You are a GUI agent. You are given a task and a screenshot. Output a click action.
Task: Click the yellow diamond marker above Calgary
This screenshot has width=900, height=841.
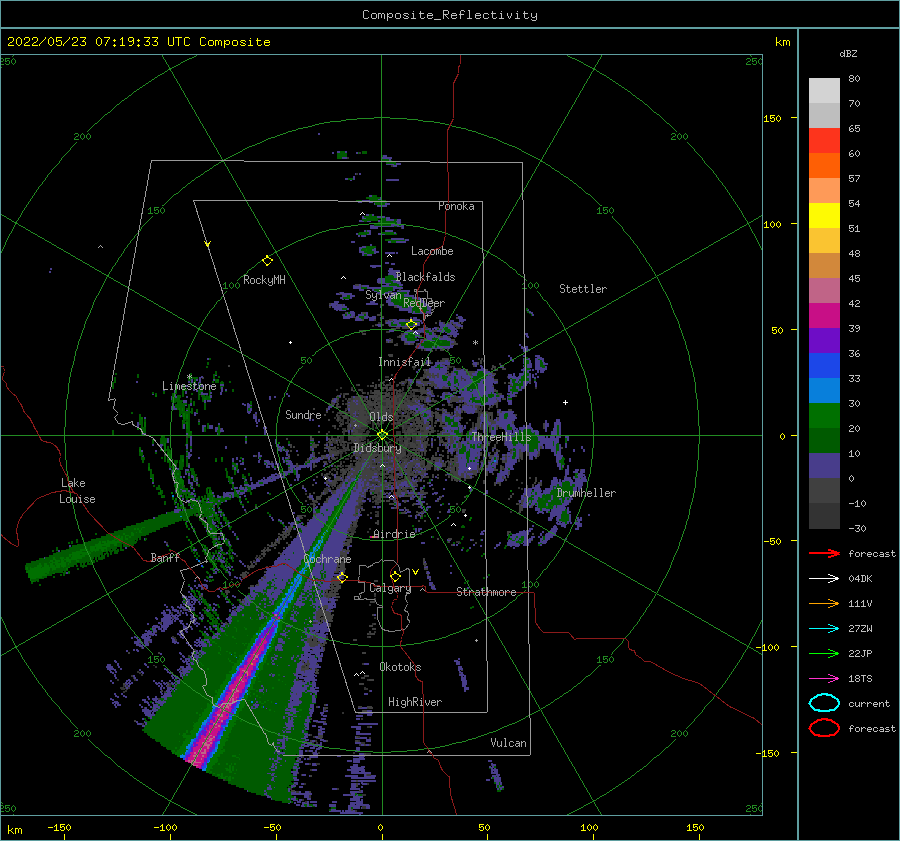coord(395,576)
